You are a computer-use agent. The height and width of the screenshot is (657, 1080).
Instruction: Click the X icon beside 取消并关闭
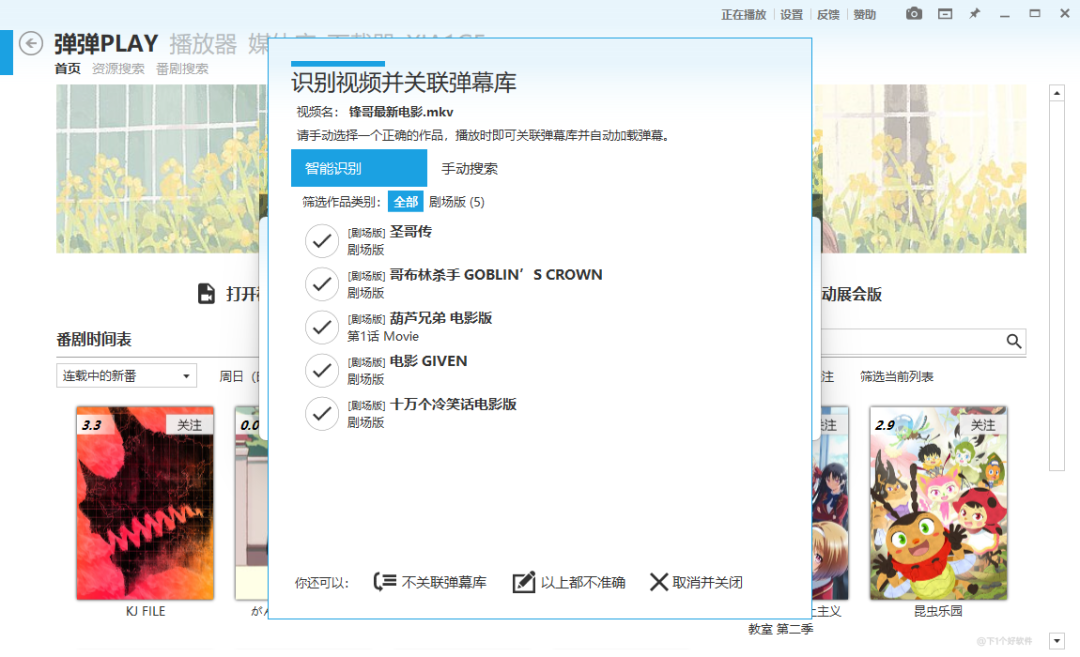[659, 581]
